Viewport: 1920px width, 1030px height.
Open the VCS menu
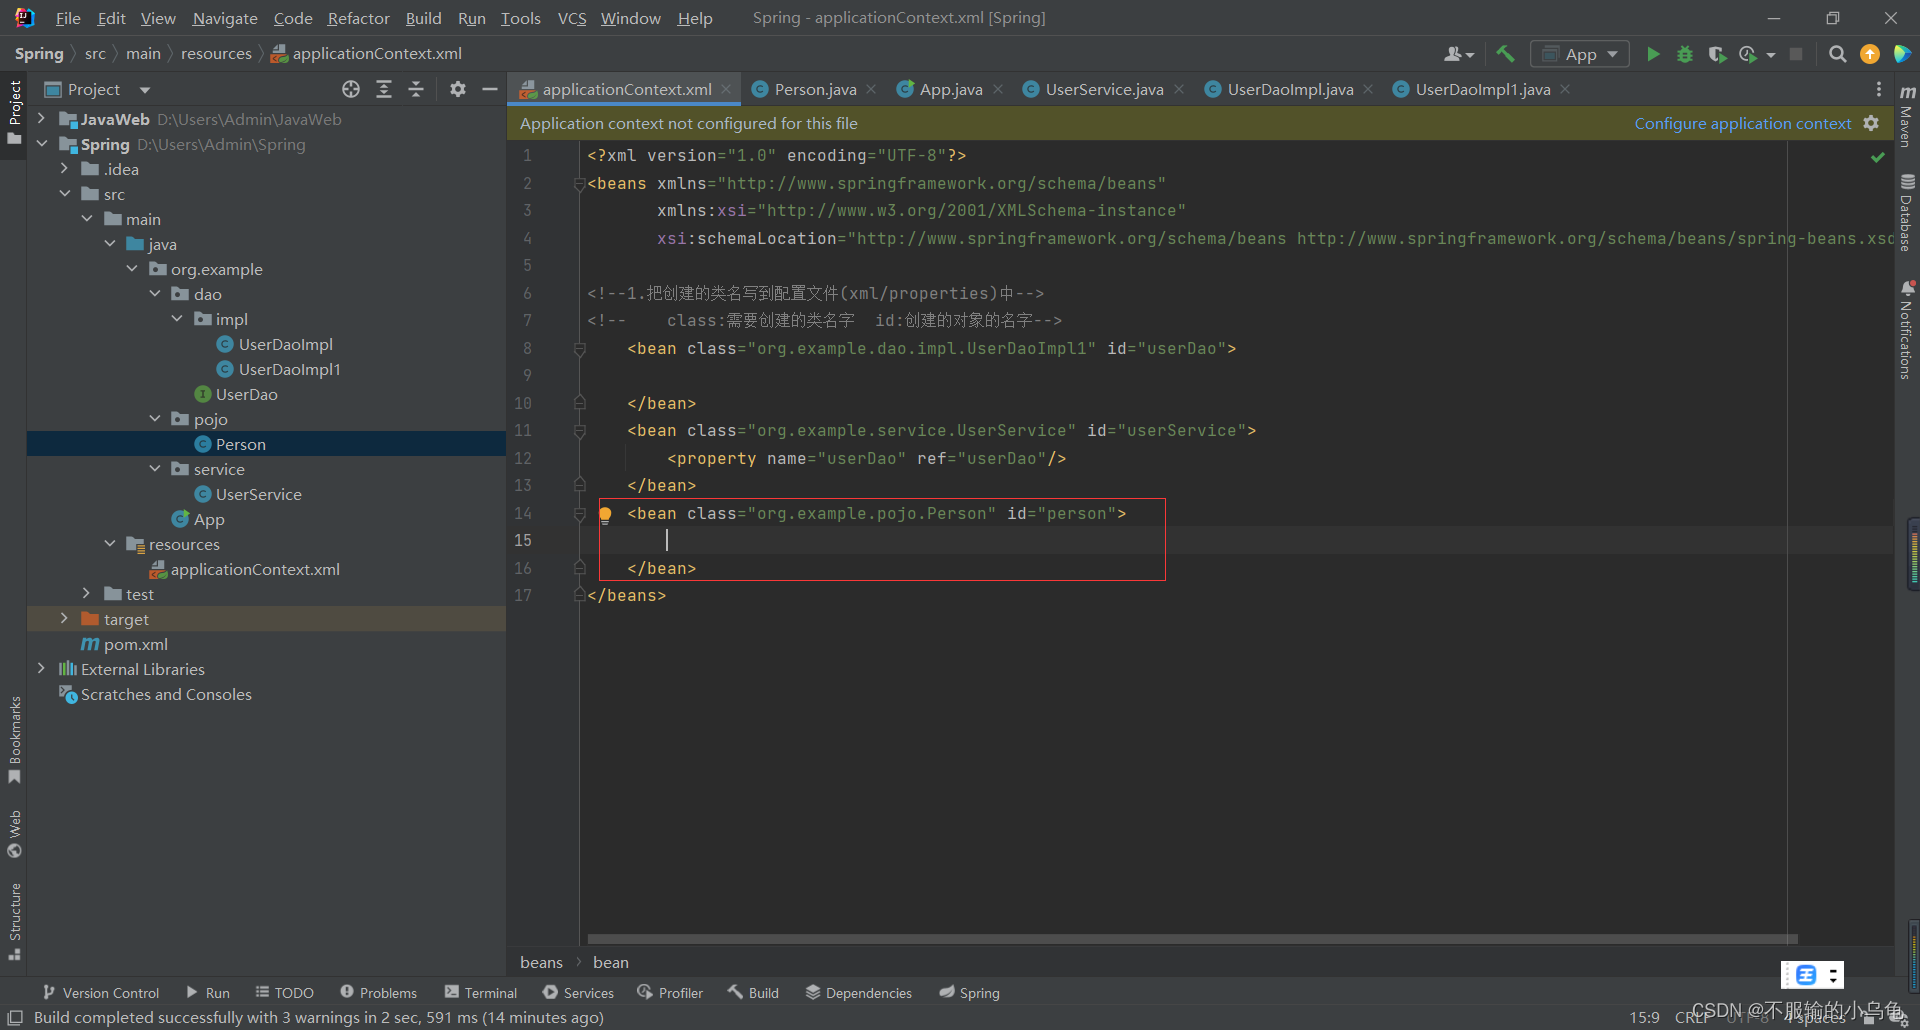point(571,18)
